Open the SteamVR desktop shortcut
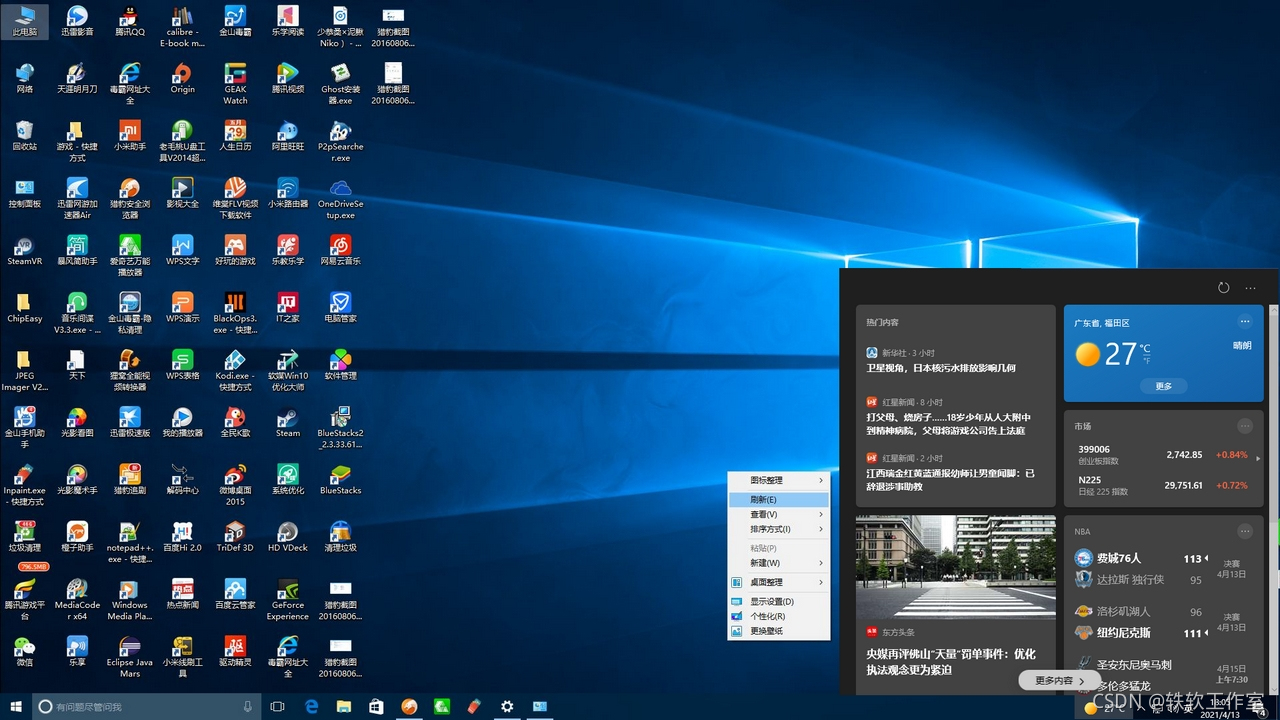Screen dimensions: 1280x720 click(x=25, y=250)
